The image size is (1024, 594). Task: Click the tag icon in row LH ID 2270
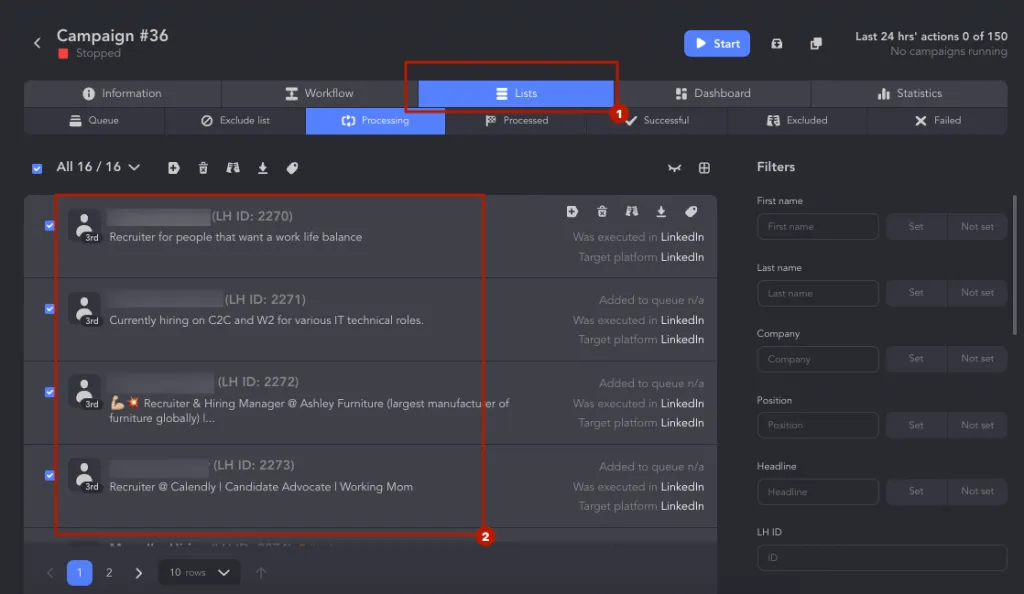[691, 211]
